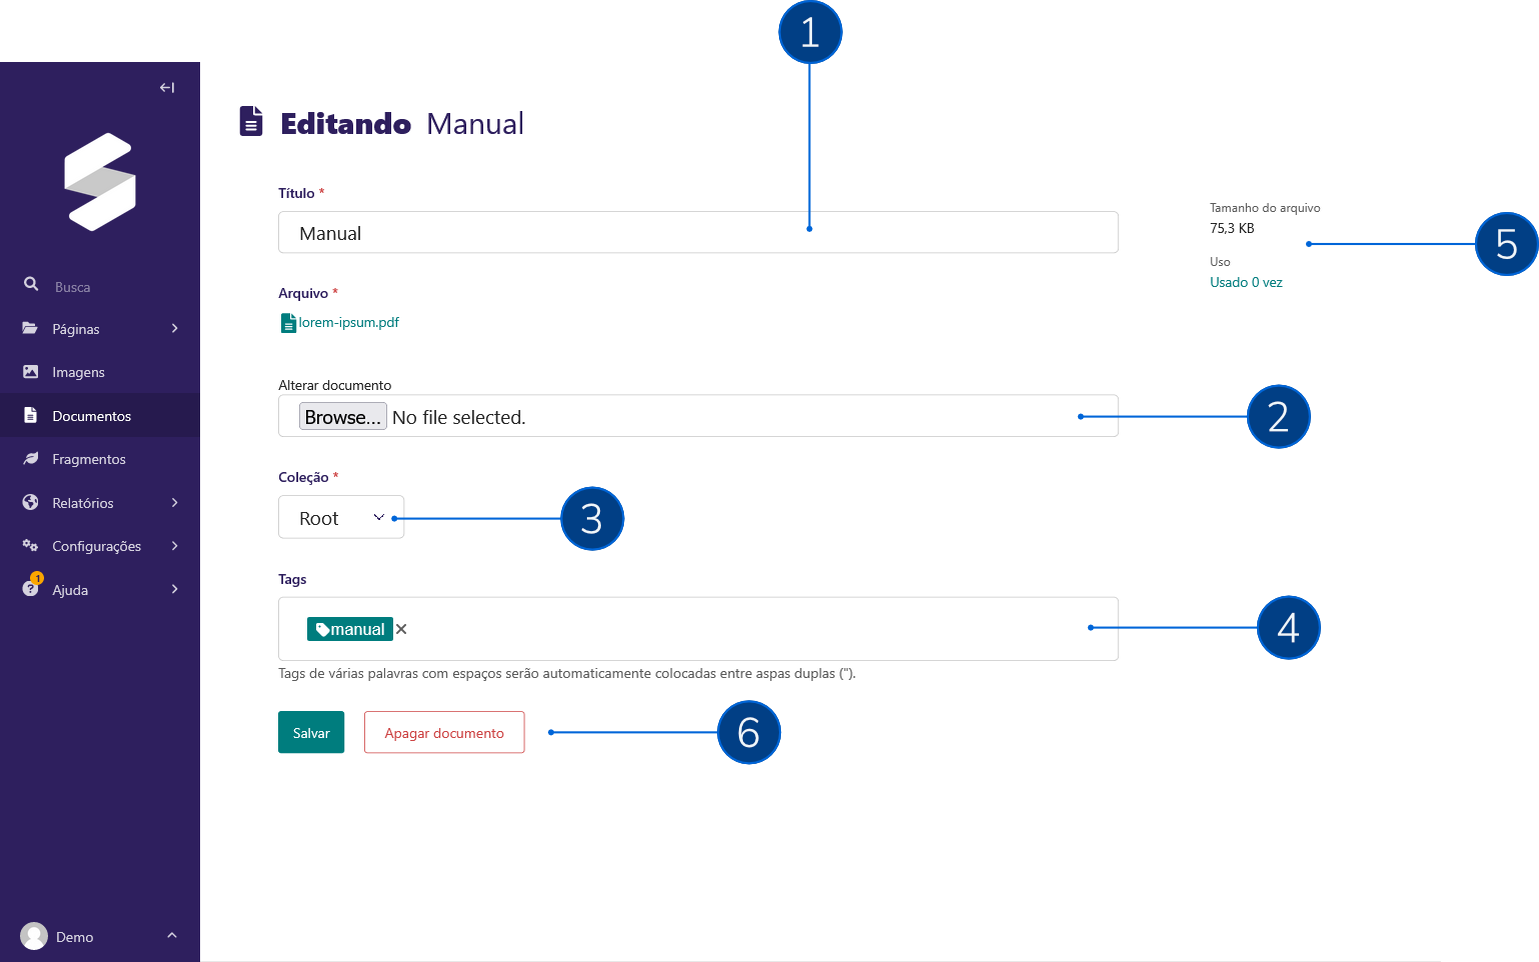Viewport: 1539px width, 962px height.
Task: Select Busca in the sidebar
Action: (70, 285)
